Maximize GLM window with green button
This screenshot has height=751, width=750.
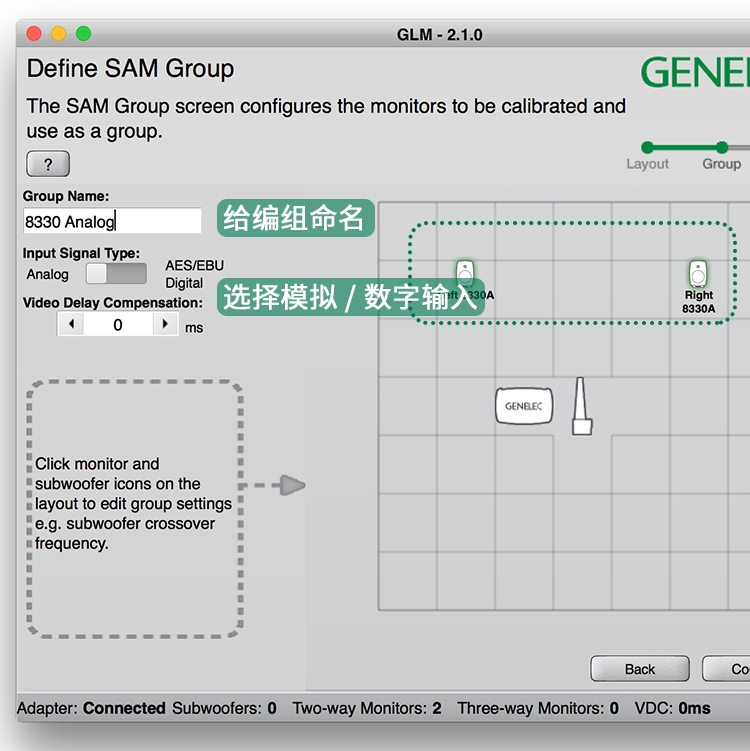tap(84, 34)
